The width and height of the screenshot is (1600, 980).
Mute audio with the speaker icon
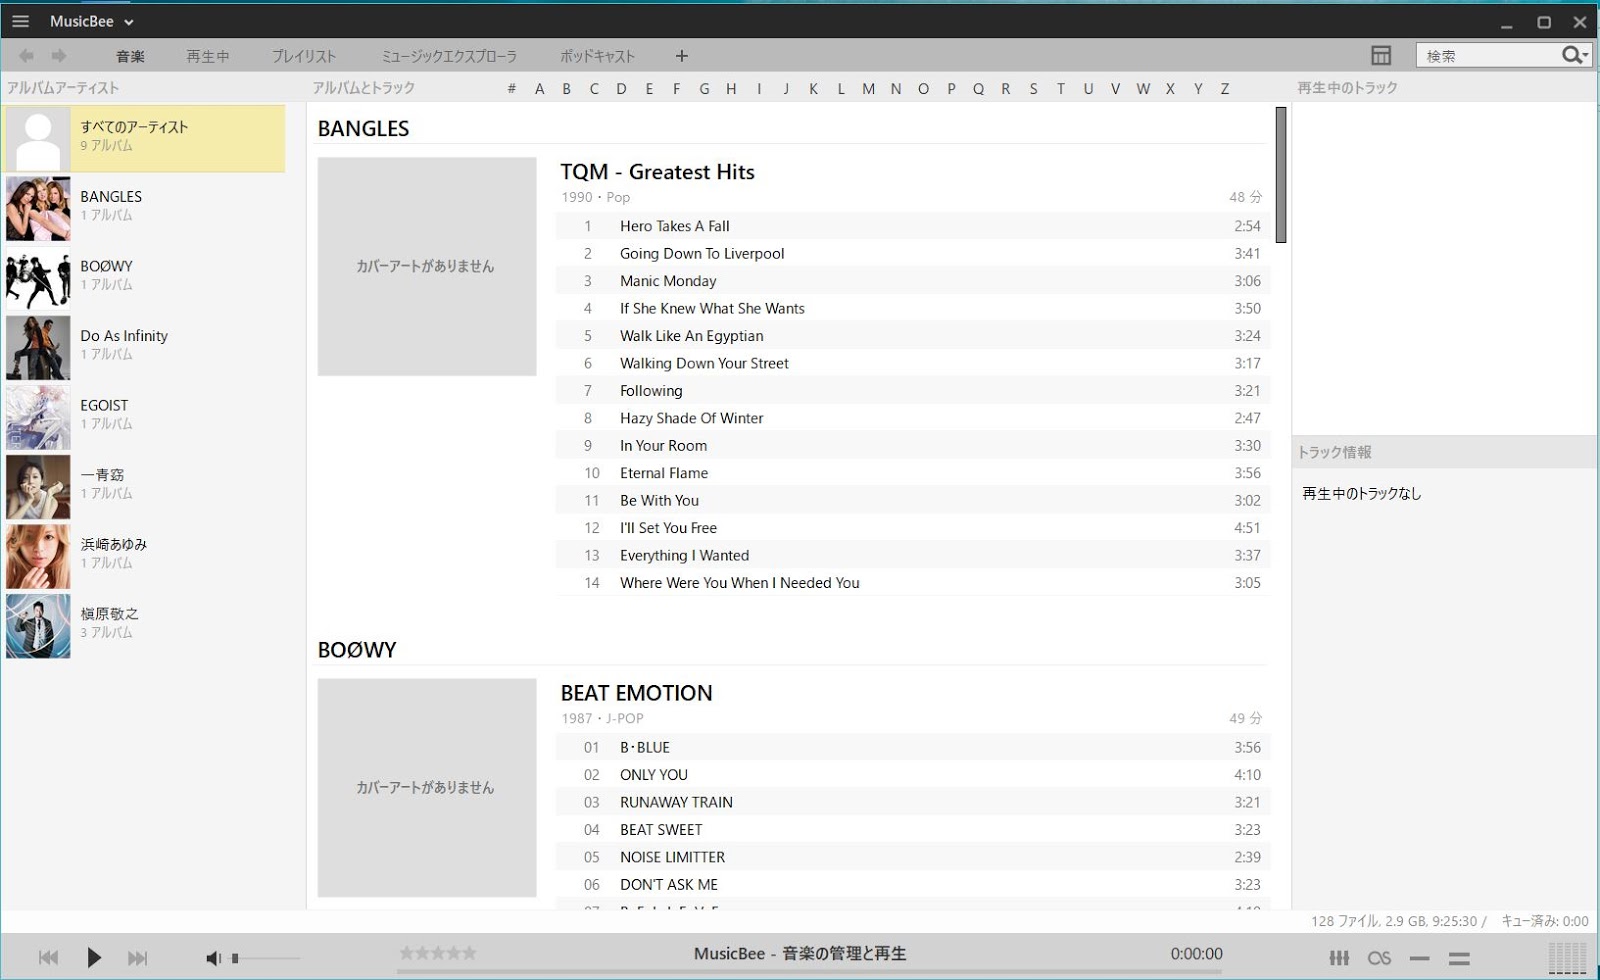point(213,958)
